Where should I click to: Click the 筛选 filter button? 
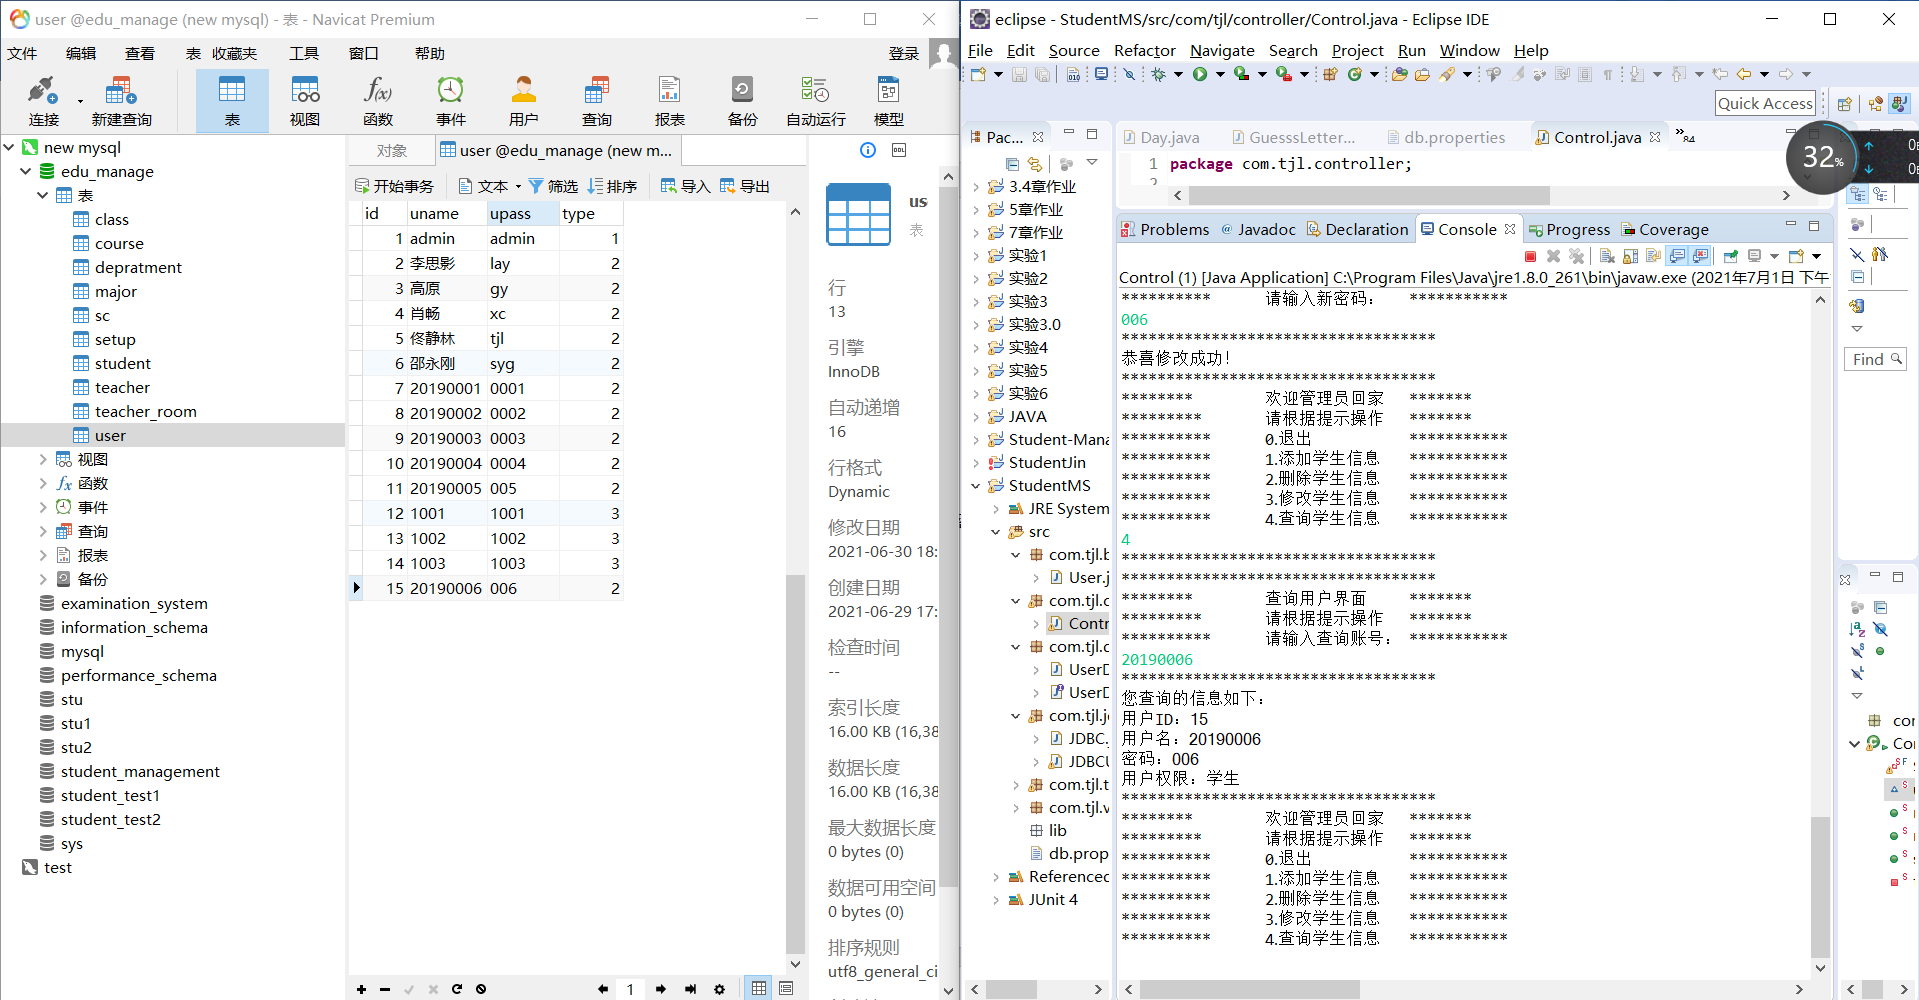(553, 186)
